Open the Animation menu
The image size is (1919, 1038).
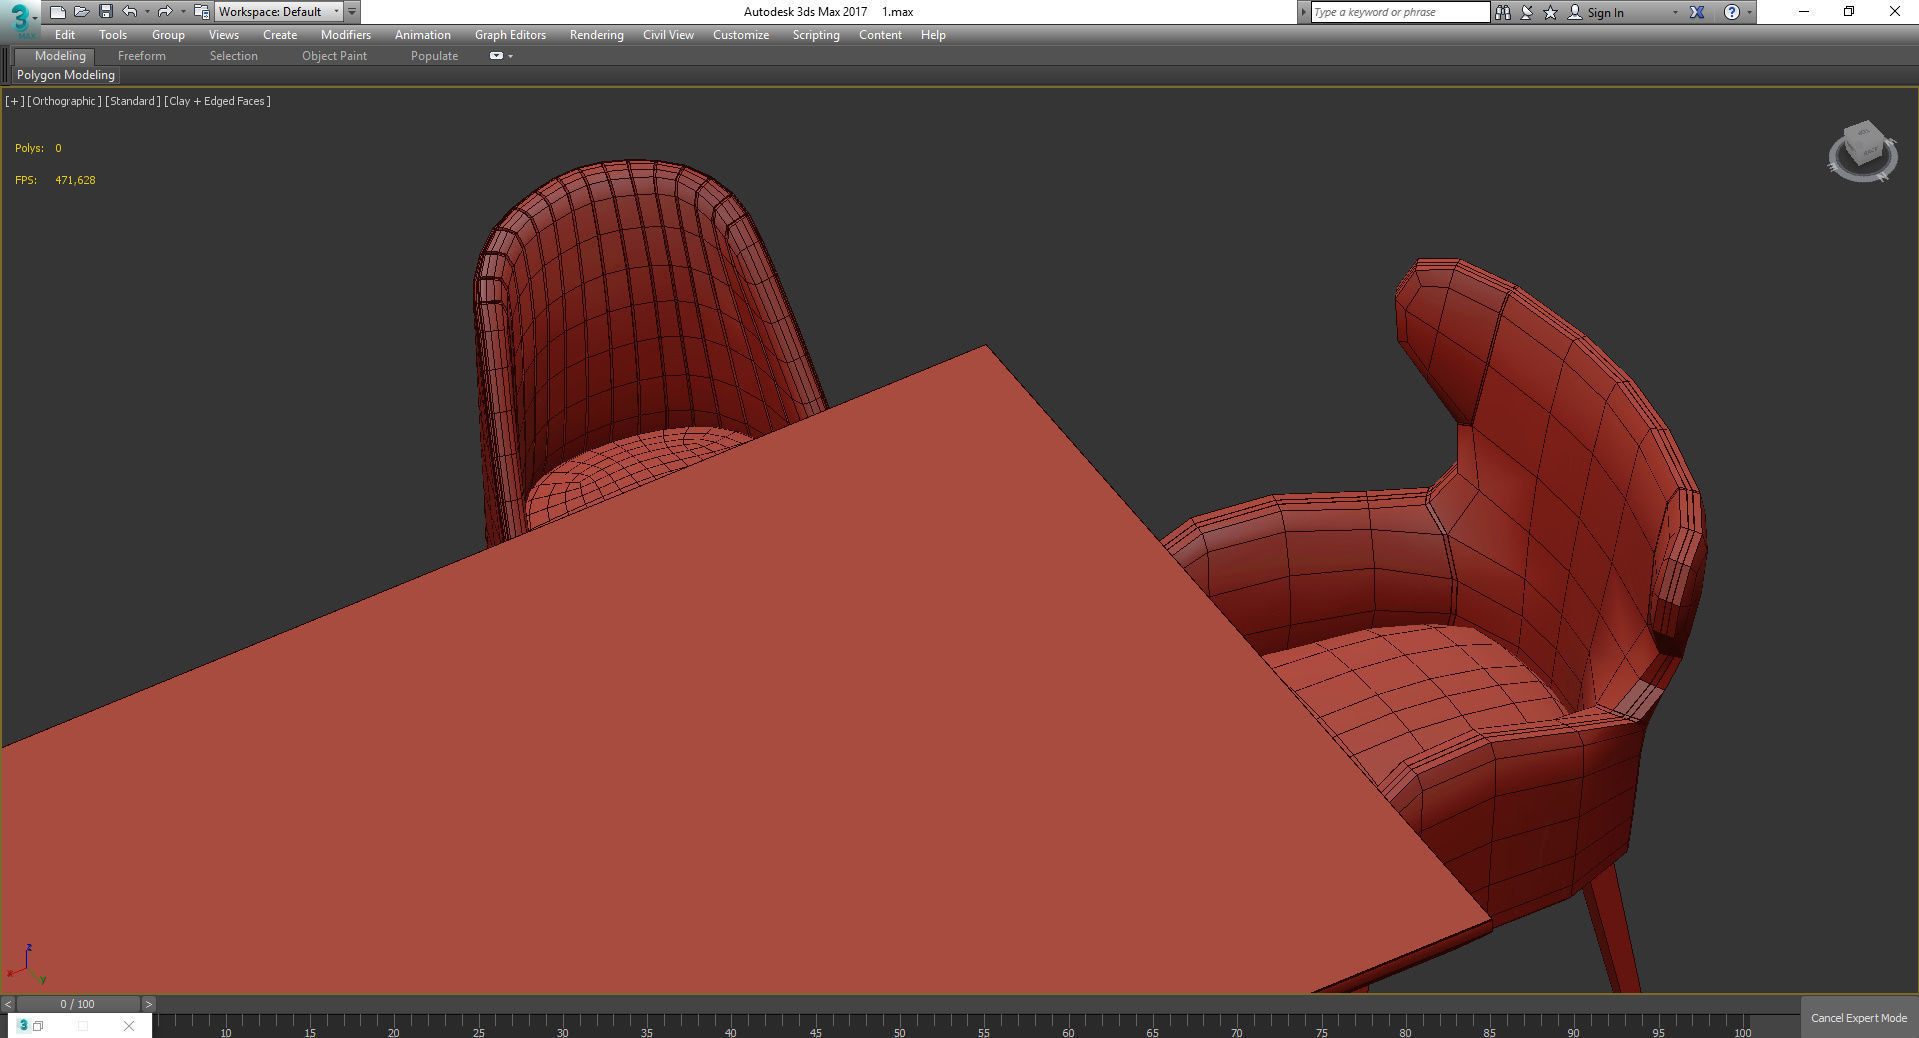coord(423,35)
